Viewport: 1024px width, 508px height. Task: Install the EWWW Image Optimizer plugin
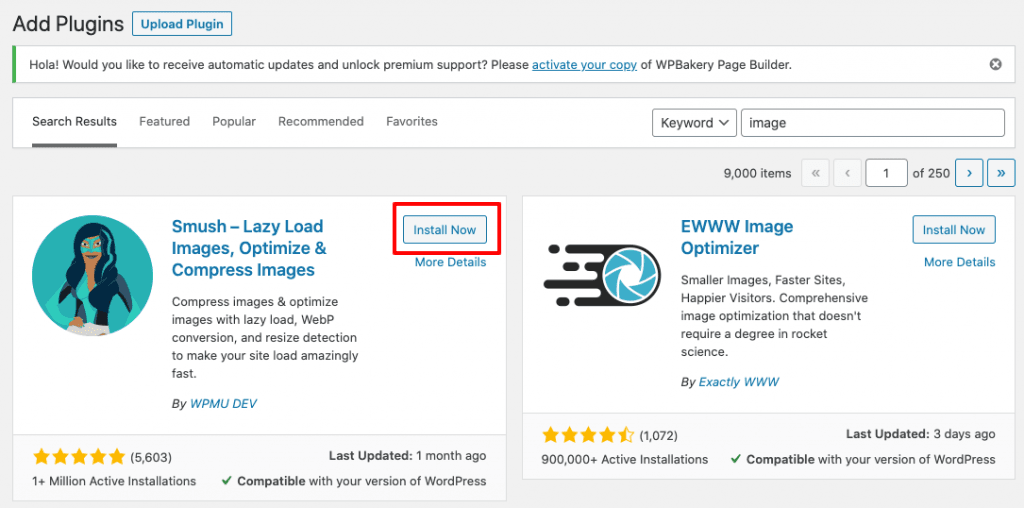[954, 230]
